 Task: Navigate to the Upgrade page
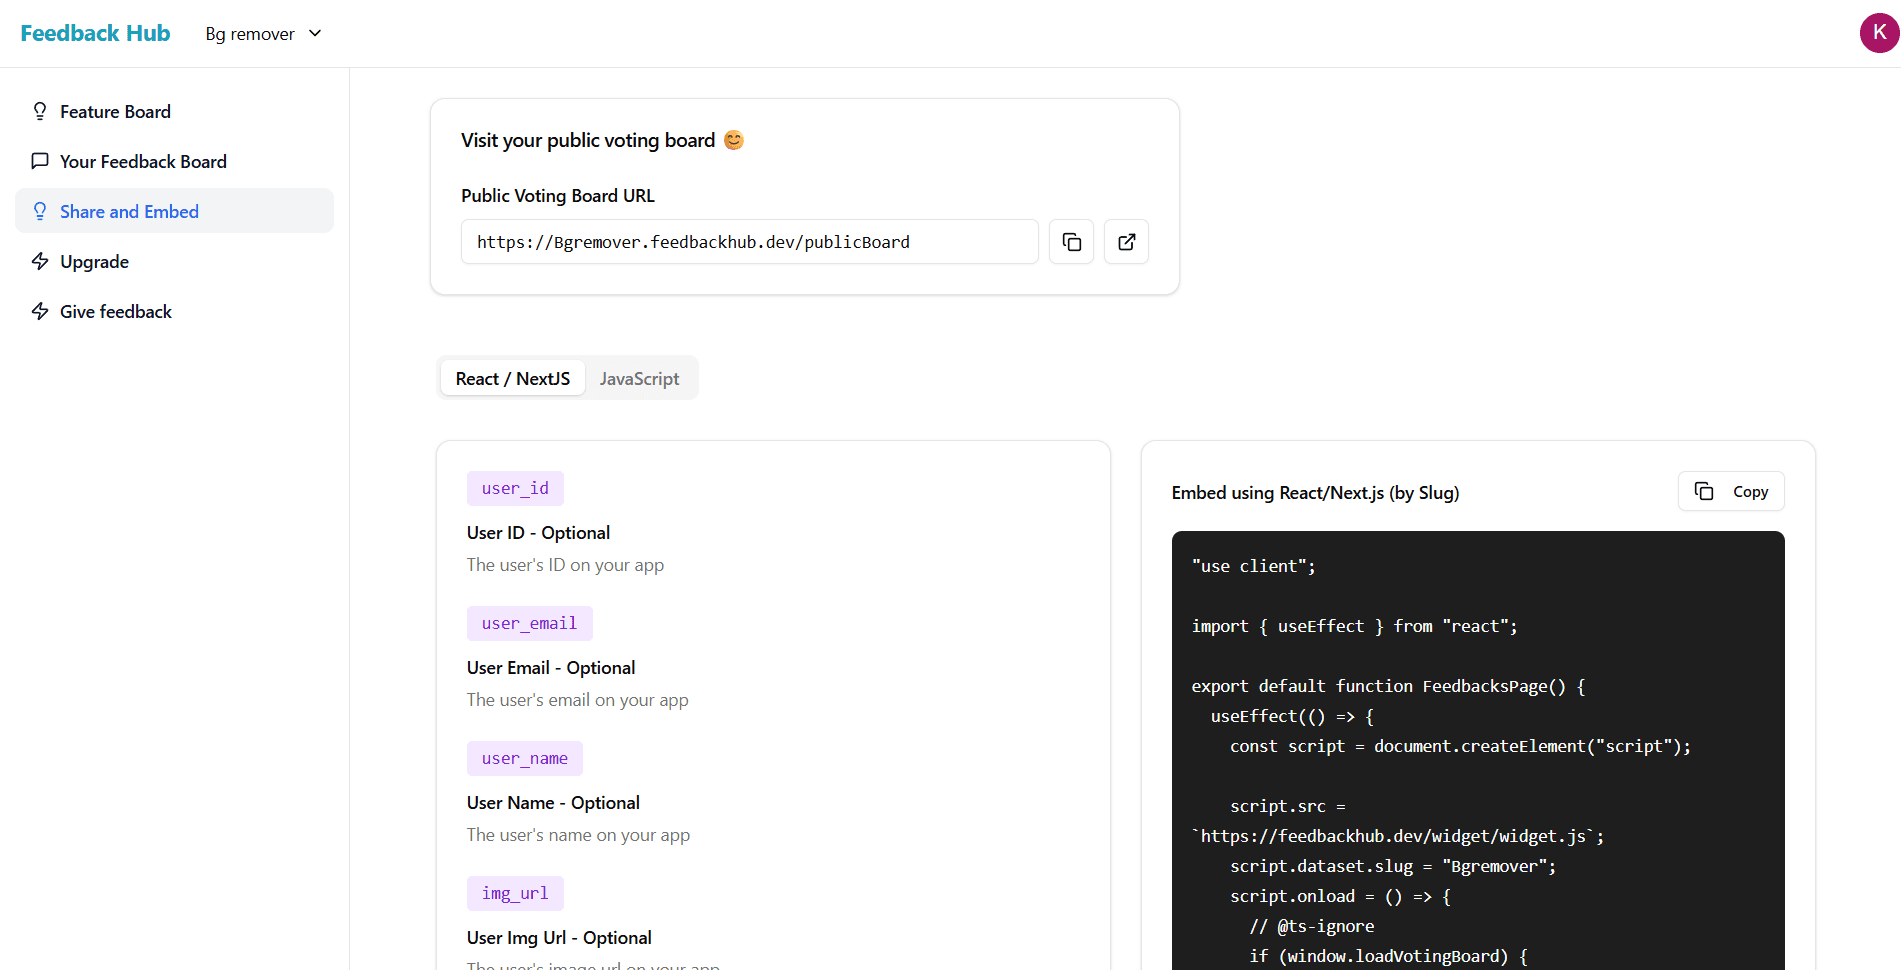(x=94, y=261)
